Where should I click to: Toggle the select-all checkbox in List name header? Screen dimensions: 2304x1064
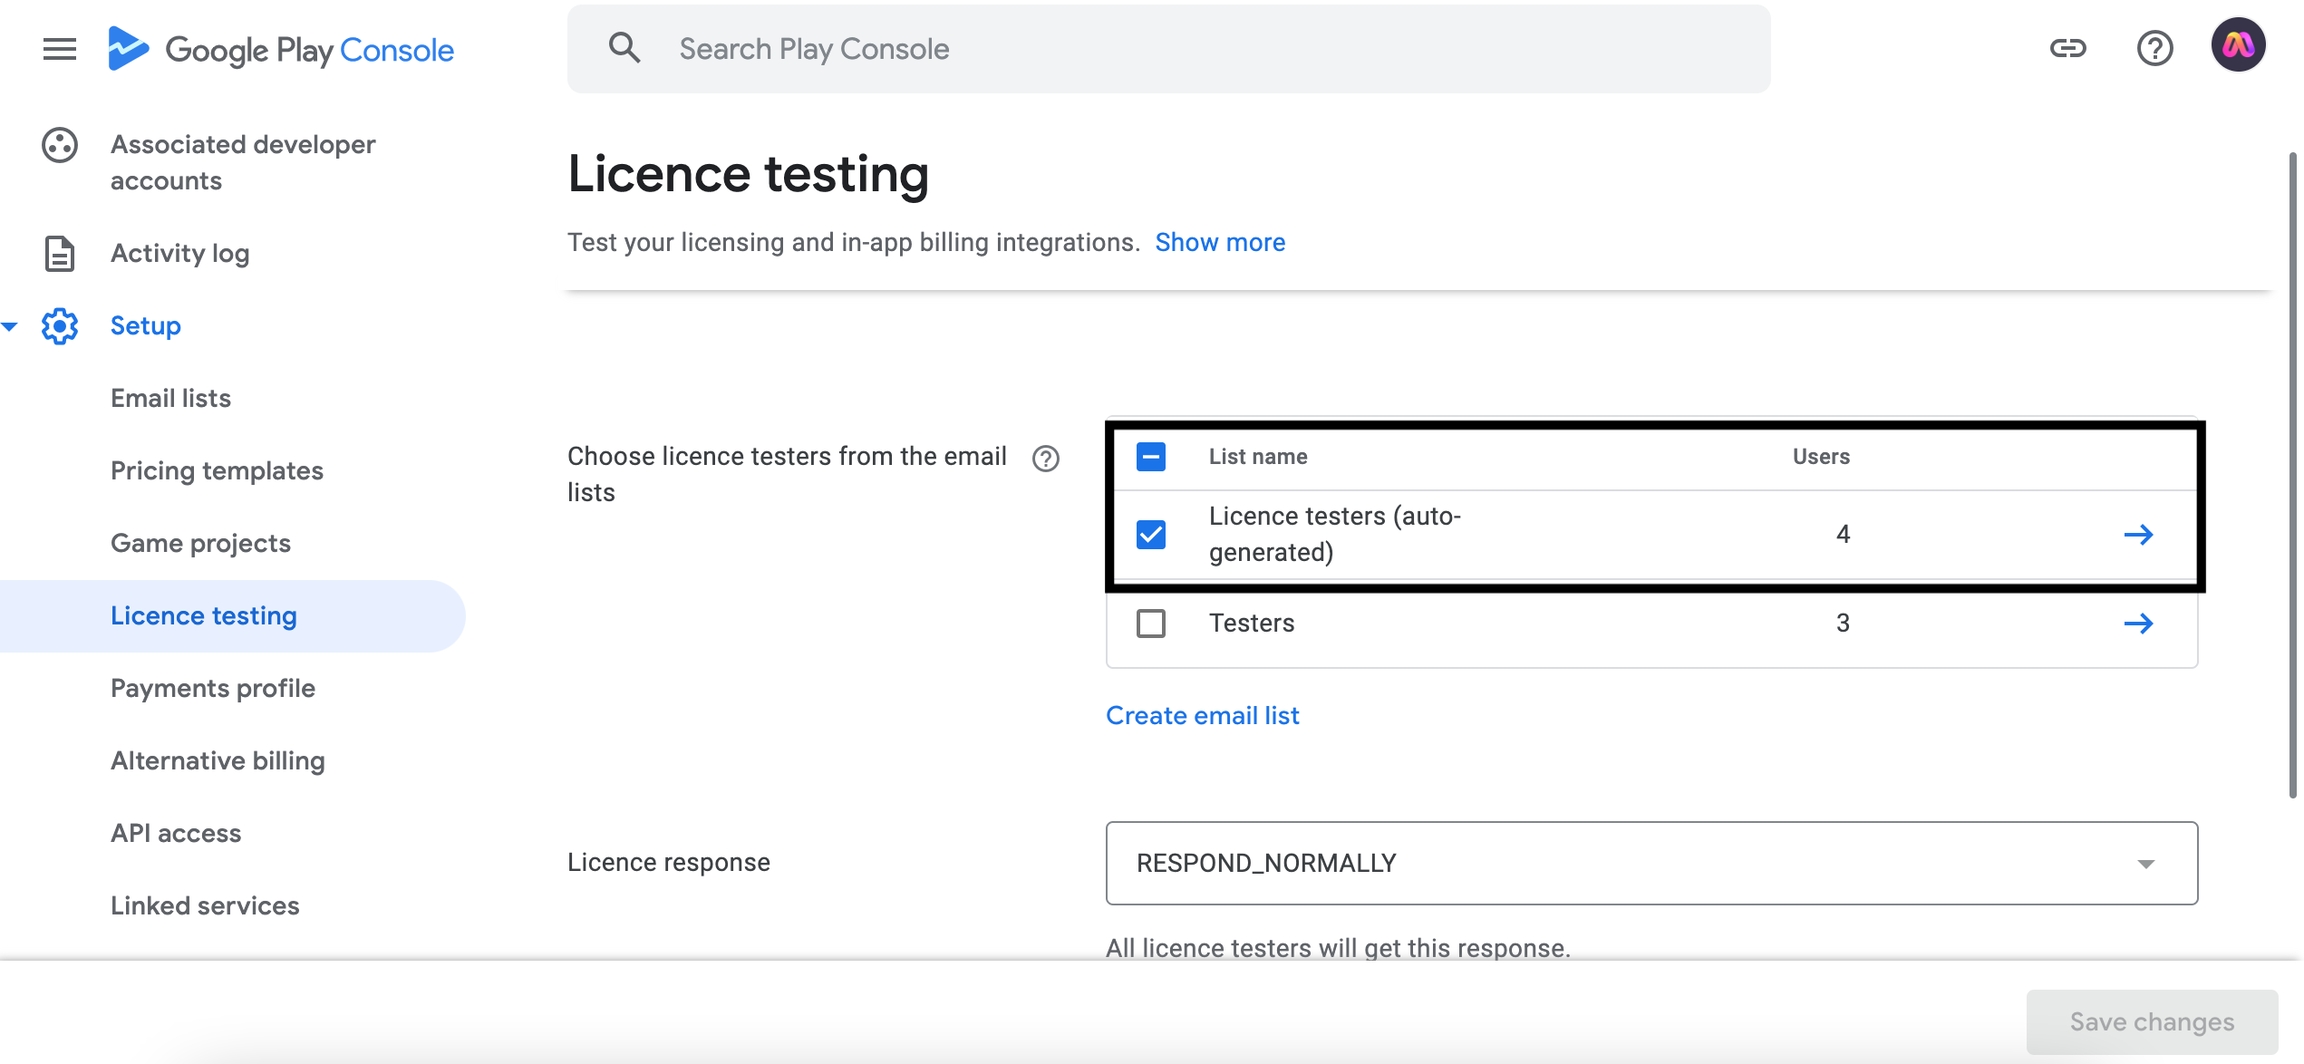tap(1151, 457)
